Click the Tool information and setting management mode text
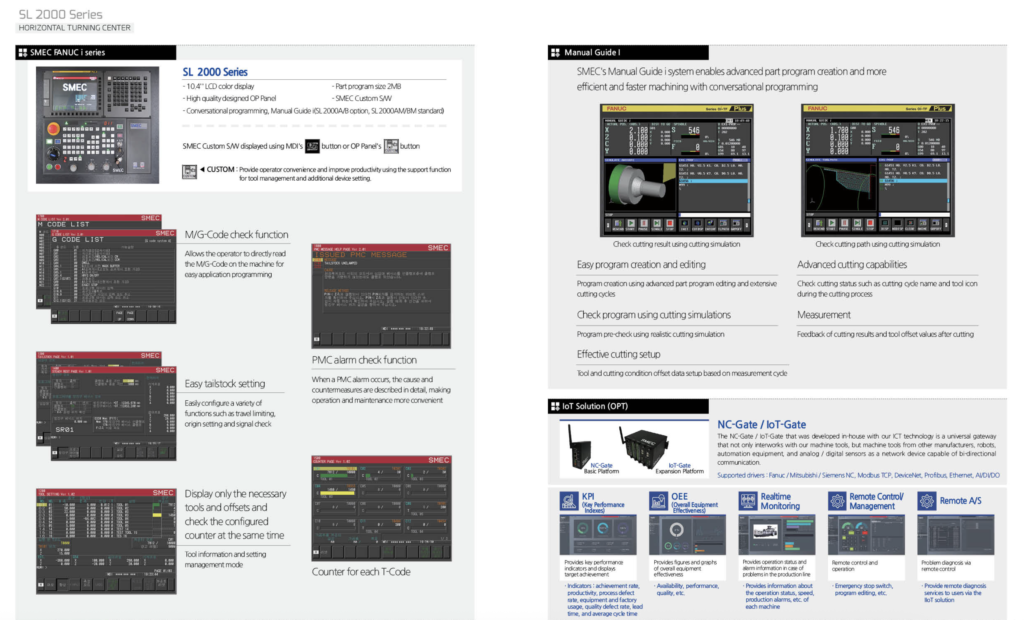The height and width of the screenshot is (620, 1024). (x=225, y=559)
